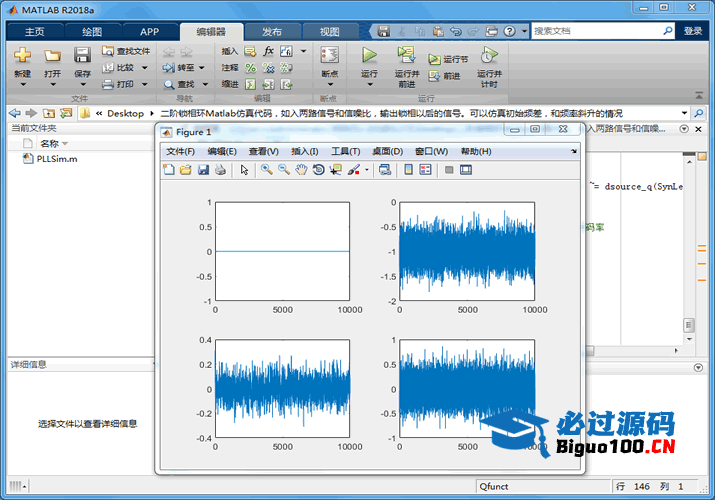Click Insert Colorbar icon in Figure 1

409,170
